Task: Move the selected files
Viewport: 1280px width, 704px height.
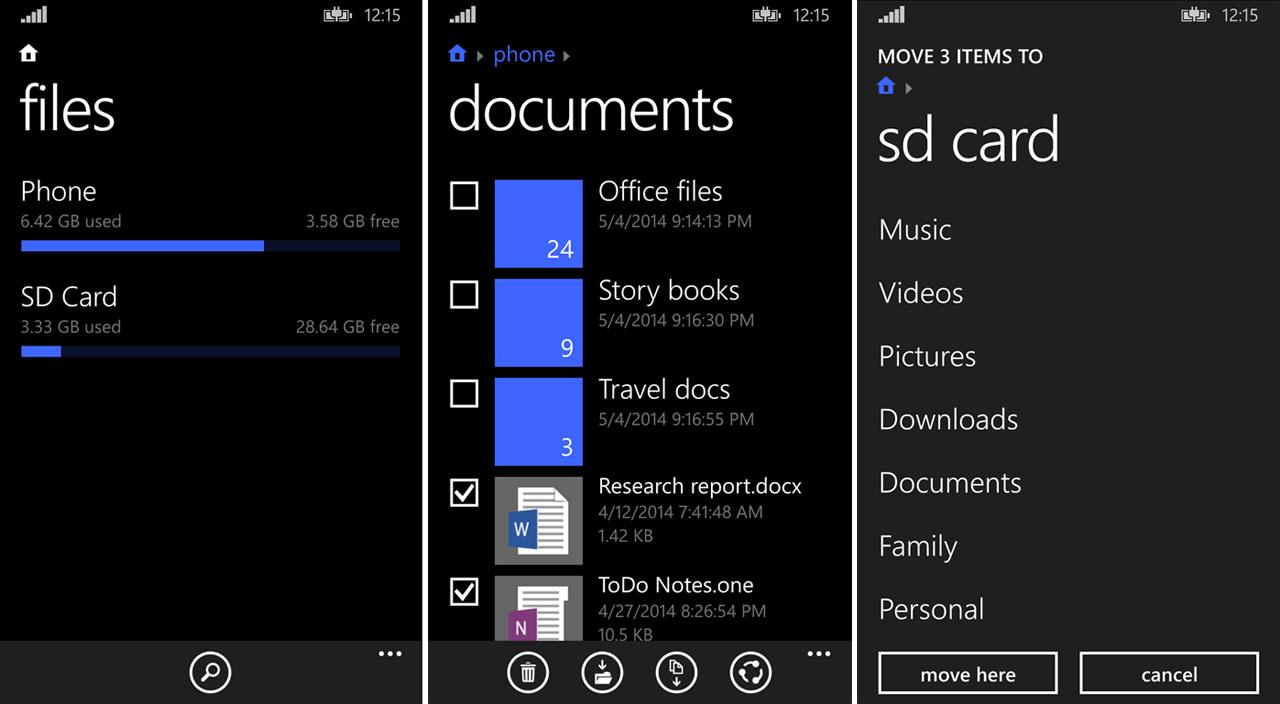Action: [602, 672]
